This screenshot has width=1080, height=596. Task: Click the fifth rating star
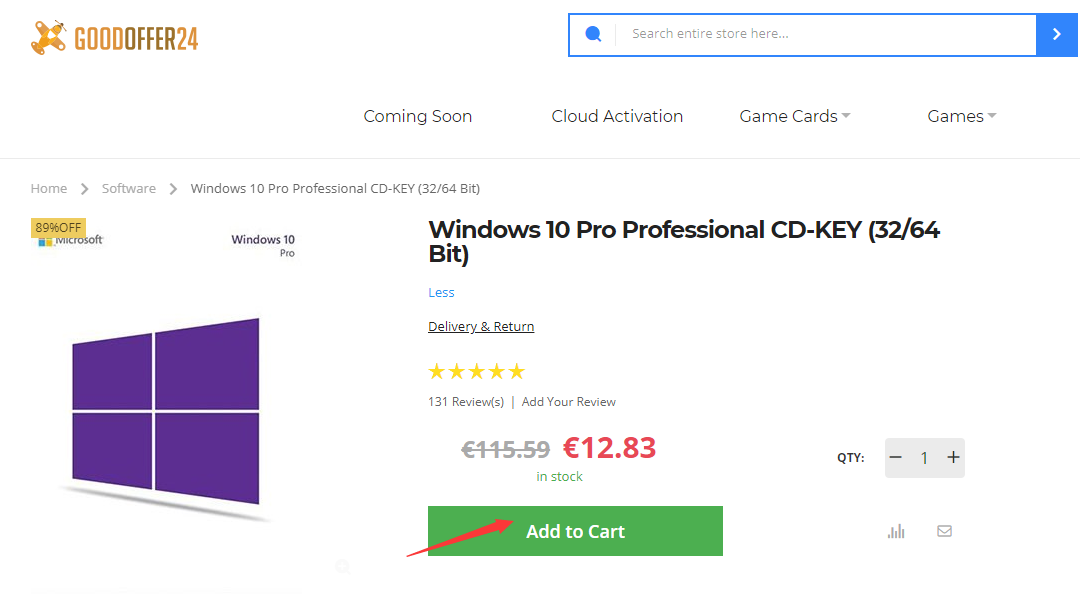pyautogui.click(x=518, y=371)
